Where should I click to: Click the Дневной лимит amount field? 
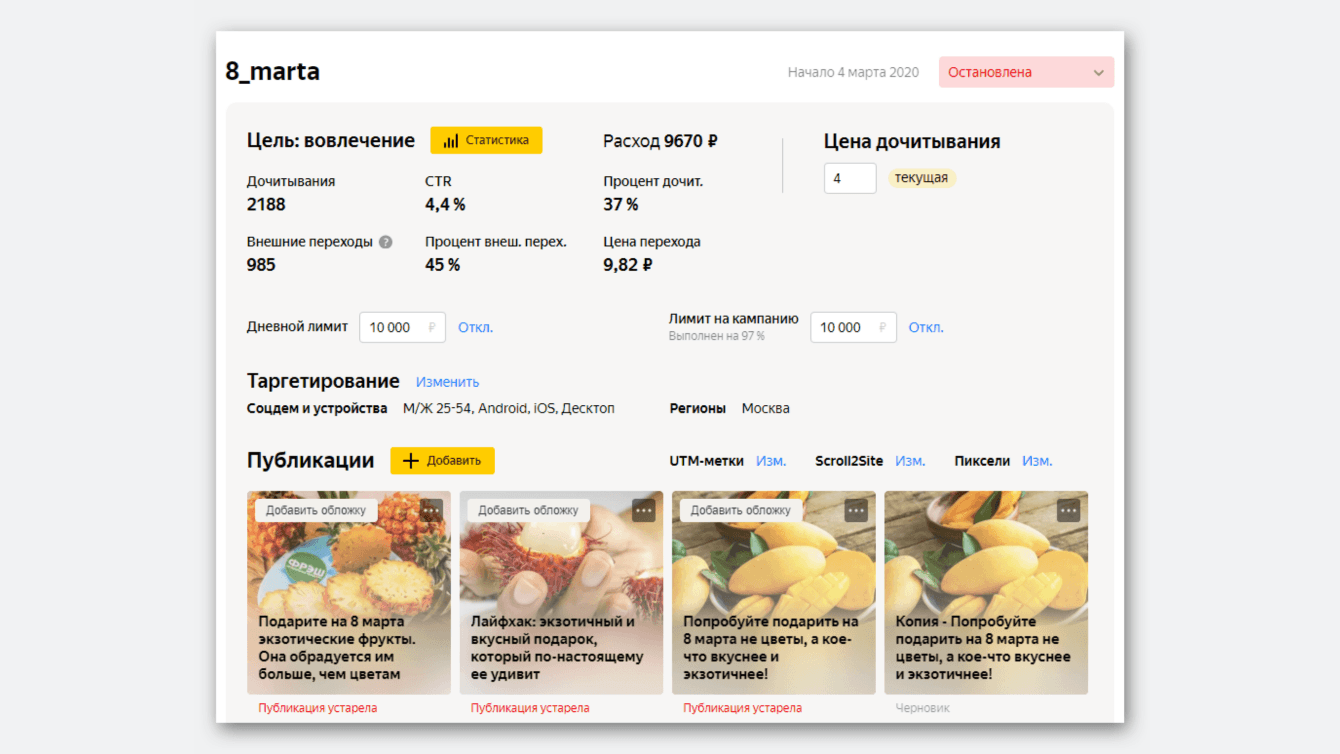pos(402,327)
